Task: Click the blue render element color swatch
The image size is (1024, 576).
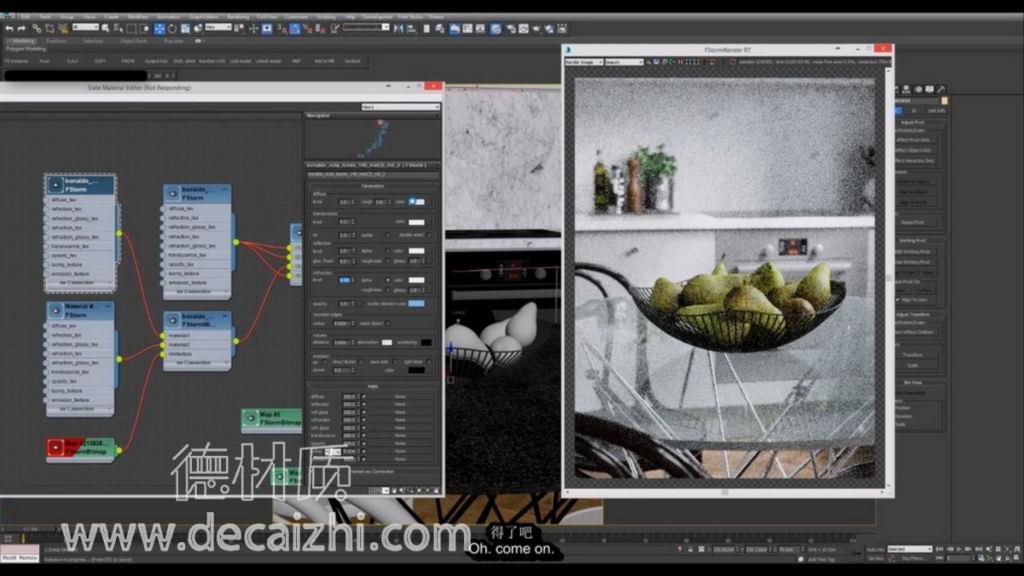Action: coord(416,304)
